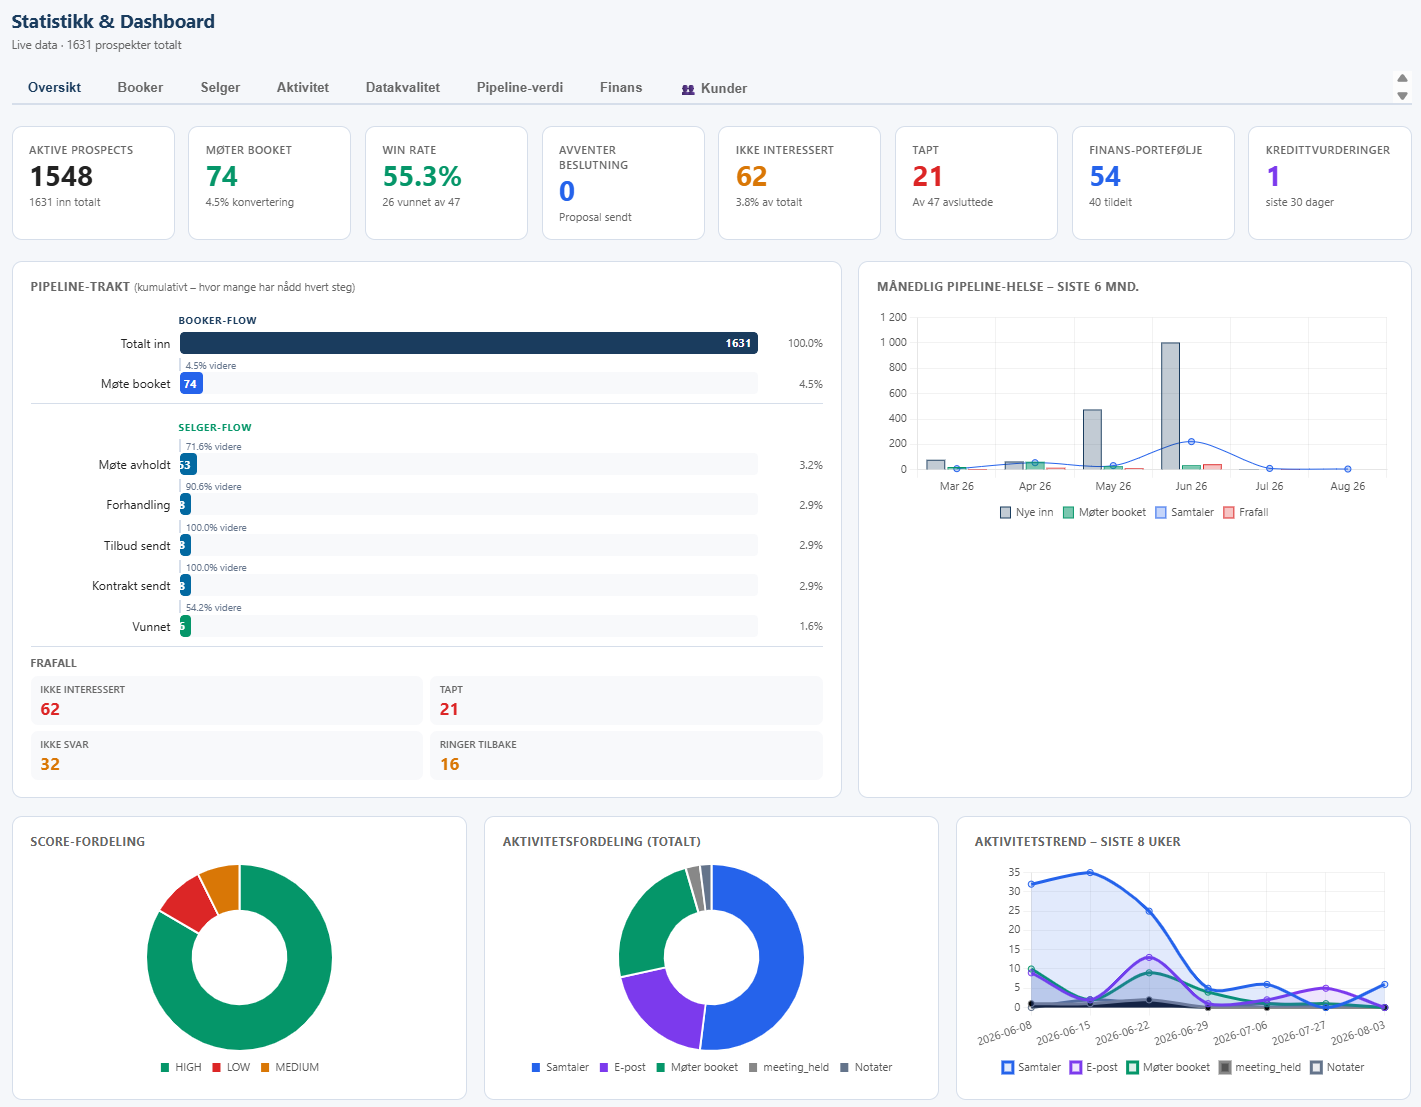
Task: Click the scroll-down arrow beside the tab row
Action: coord(1402,96)
